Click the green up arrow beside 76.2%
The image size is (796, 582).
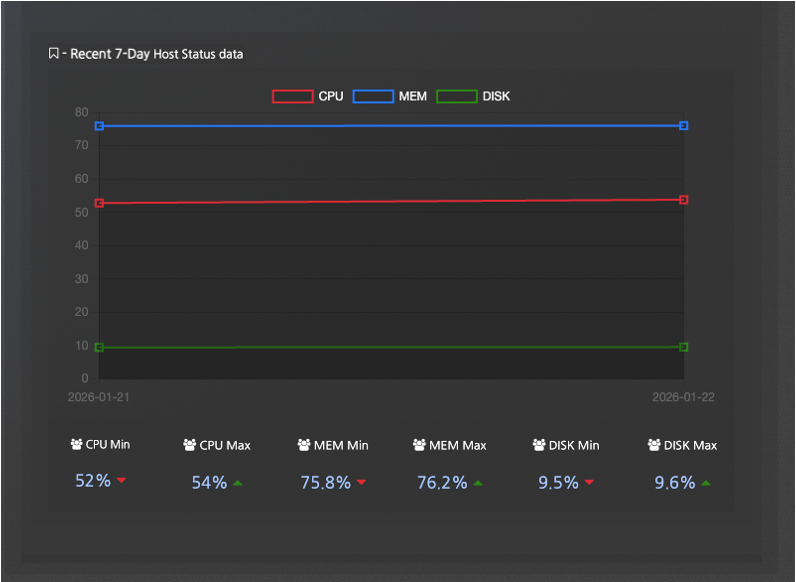coord(477,483)
